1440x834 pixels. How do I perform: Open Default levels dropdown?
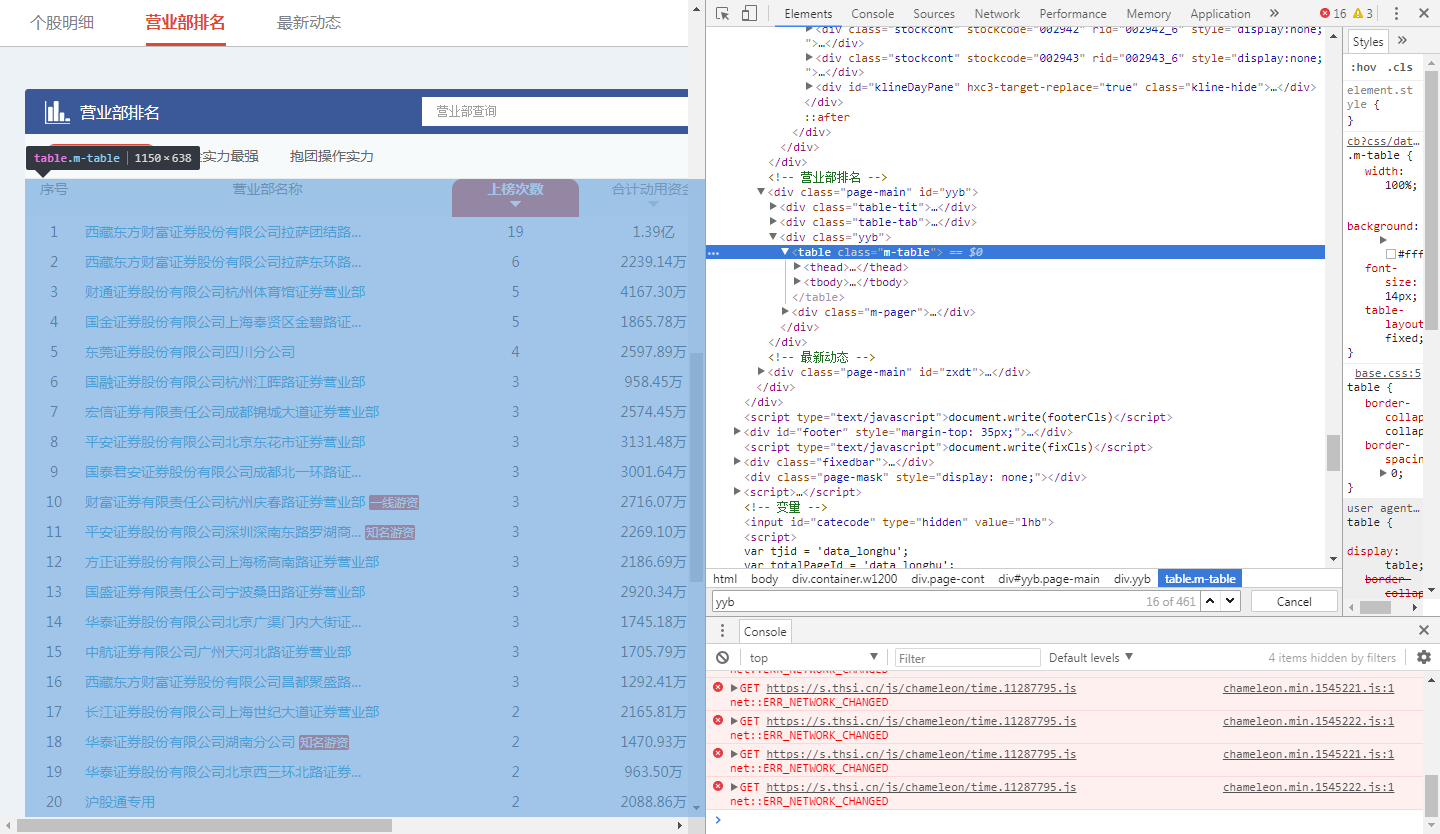pyautogui.click(x=1090, y=657)
